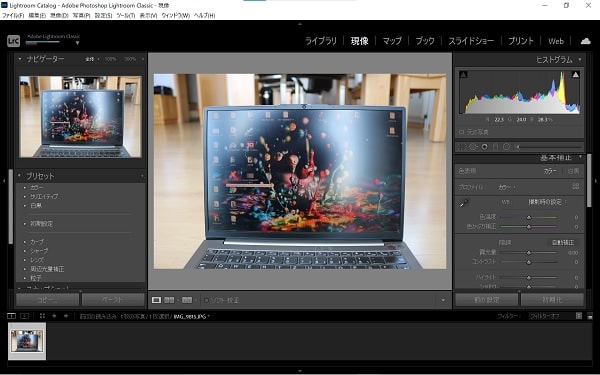
Task: Expand the 周辺光量補正 preset group
Action: click(x=25, y=269)
